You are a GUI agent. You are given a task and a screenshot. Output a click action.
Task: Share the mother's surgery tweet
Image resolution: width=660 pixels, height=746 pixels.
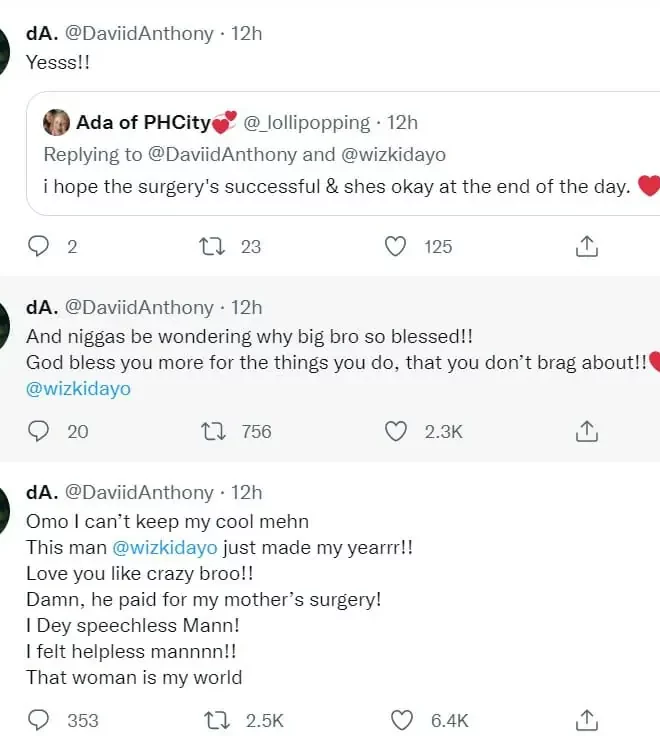[x=587, y=720]
